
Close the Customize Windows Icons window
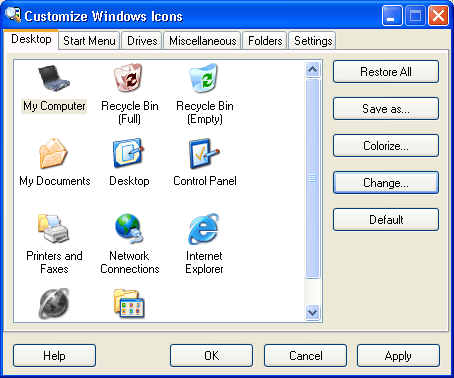(x=438, y=15)
